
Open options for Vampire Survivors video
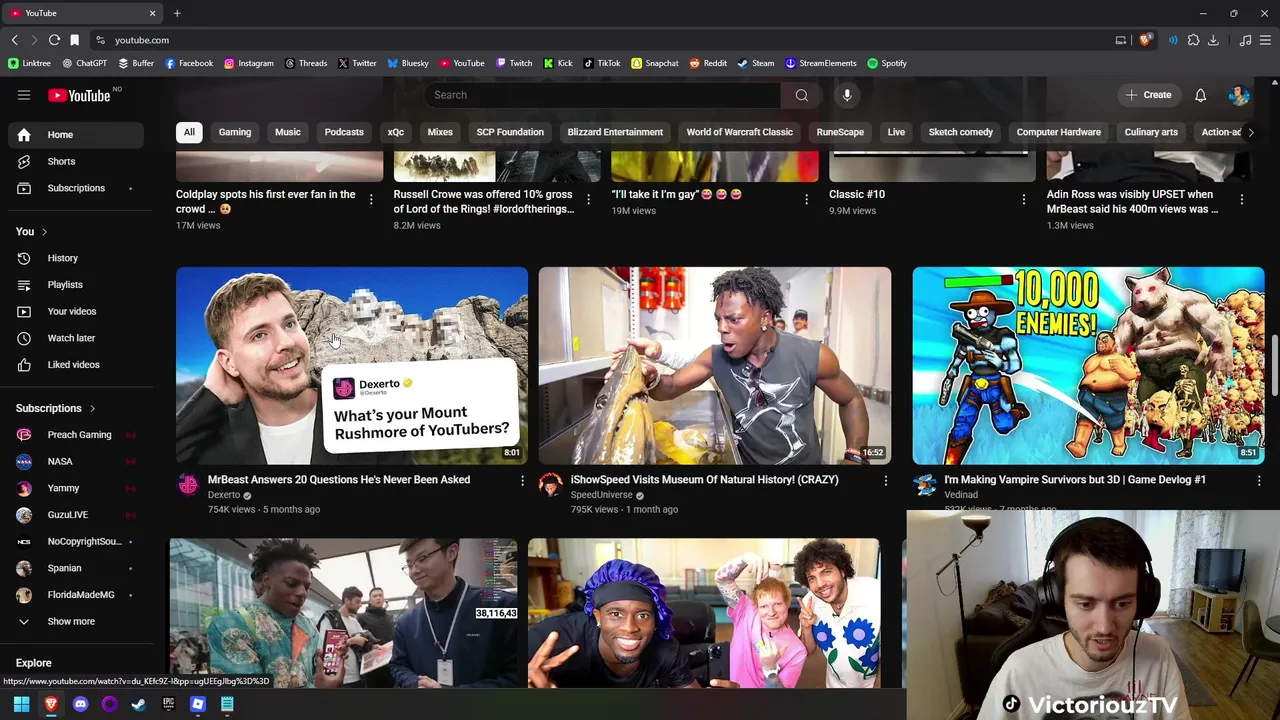point(1258,481)
